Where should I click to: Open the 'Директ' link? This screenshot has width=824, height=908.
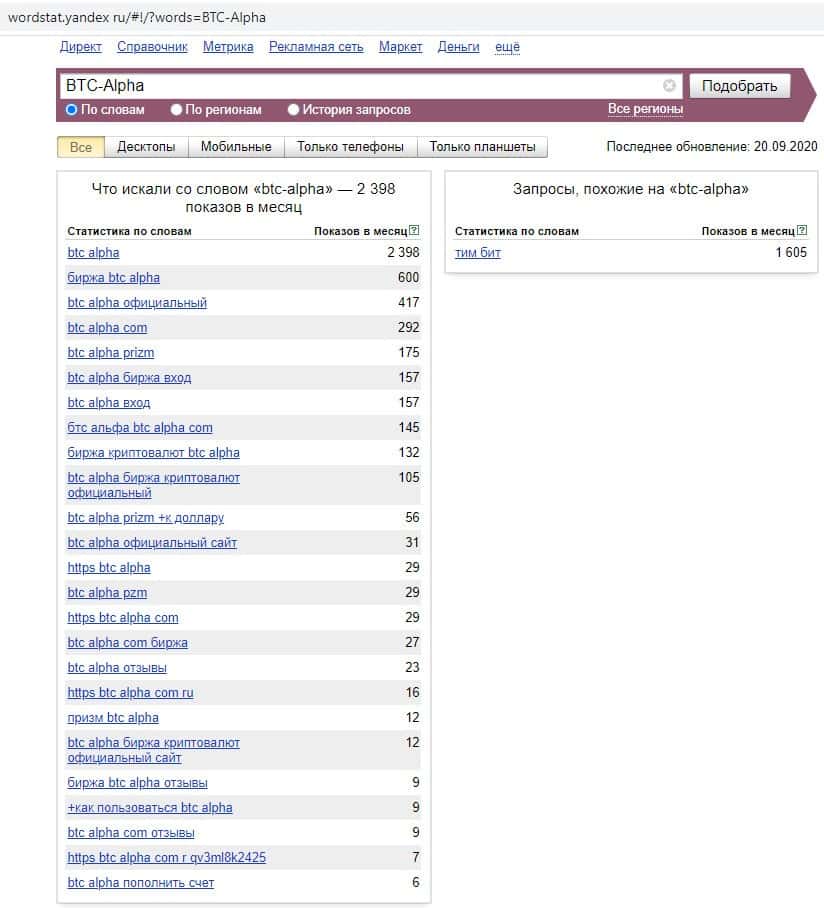coord(80,47)
